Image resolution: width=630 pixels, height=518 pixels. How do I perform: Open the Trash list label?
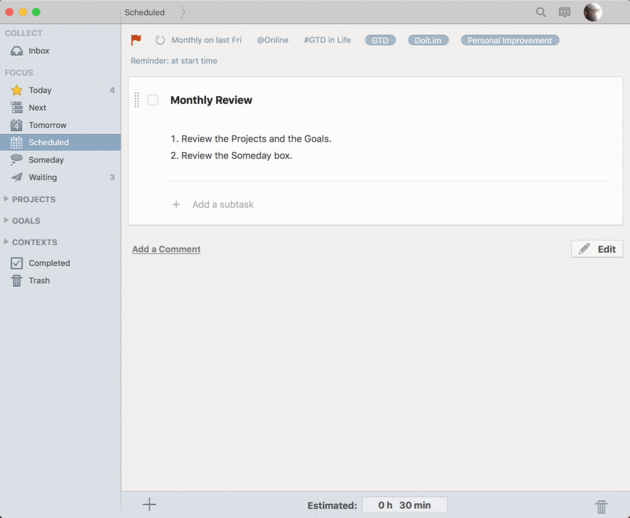click(39, 280)
